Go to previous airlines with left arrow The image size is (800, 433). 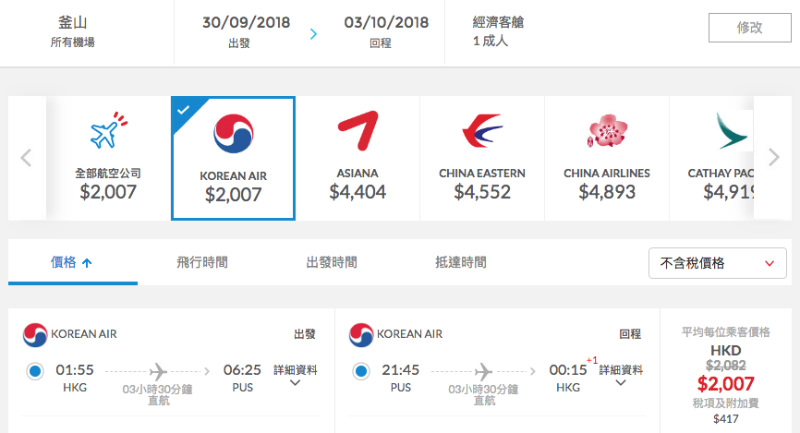tap(26, 158)
